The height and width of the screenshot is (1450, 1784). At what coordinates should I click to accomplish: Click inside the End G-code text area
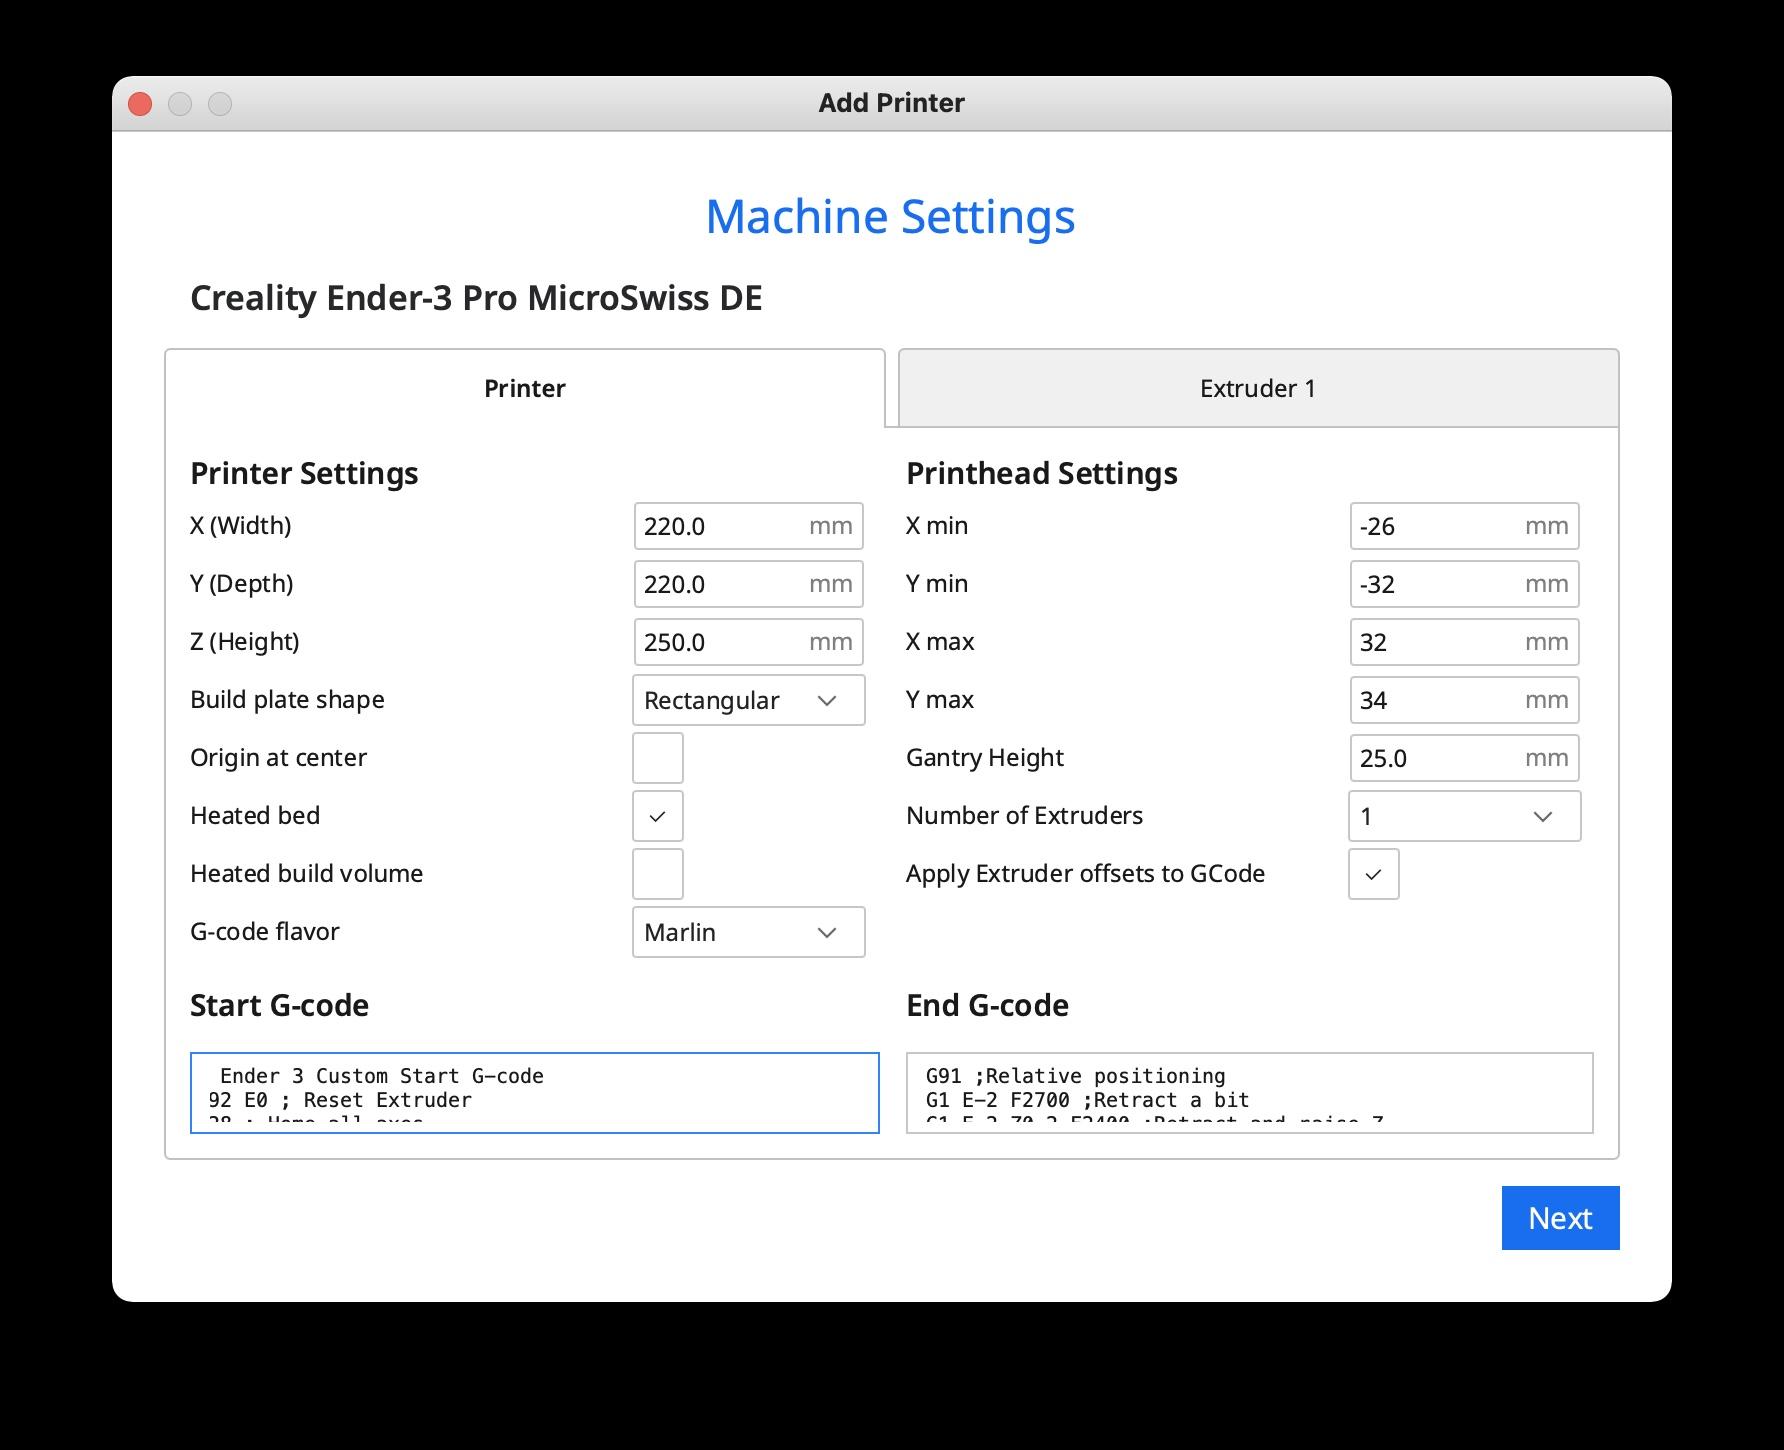pos(1250,1093)
